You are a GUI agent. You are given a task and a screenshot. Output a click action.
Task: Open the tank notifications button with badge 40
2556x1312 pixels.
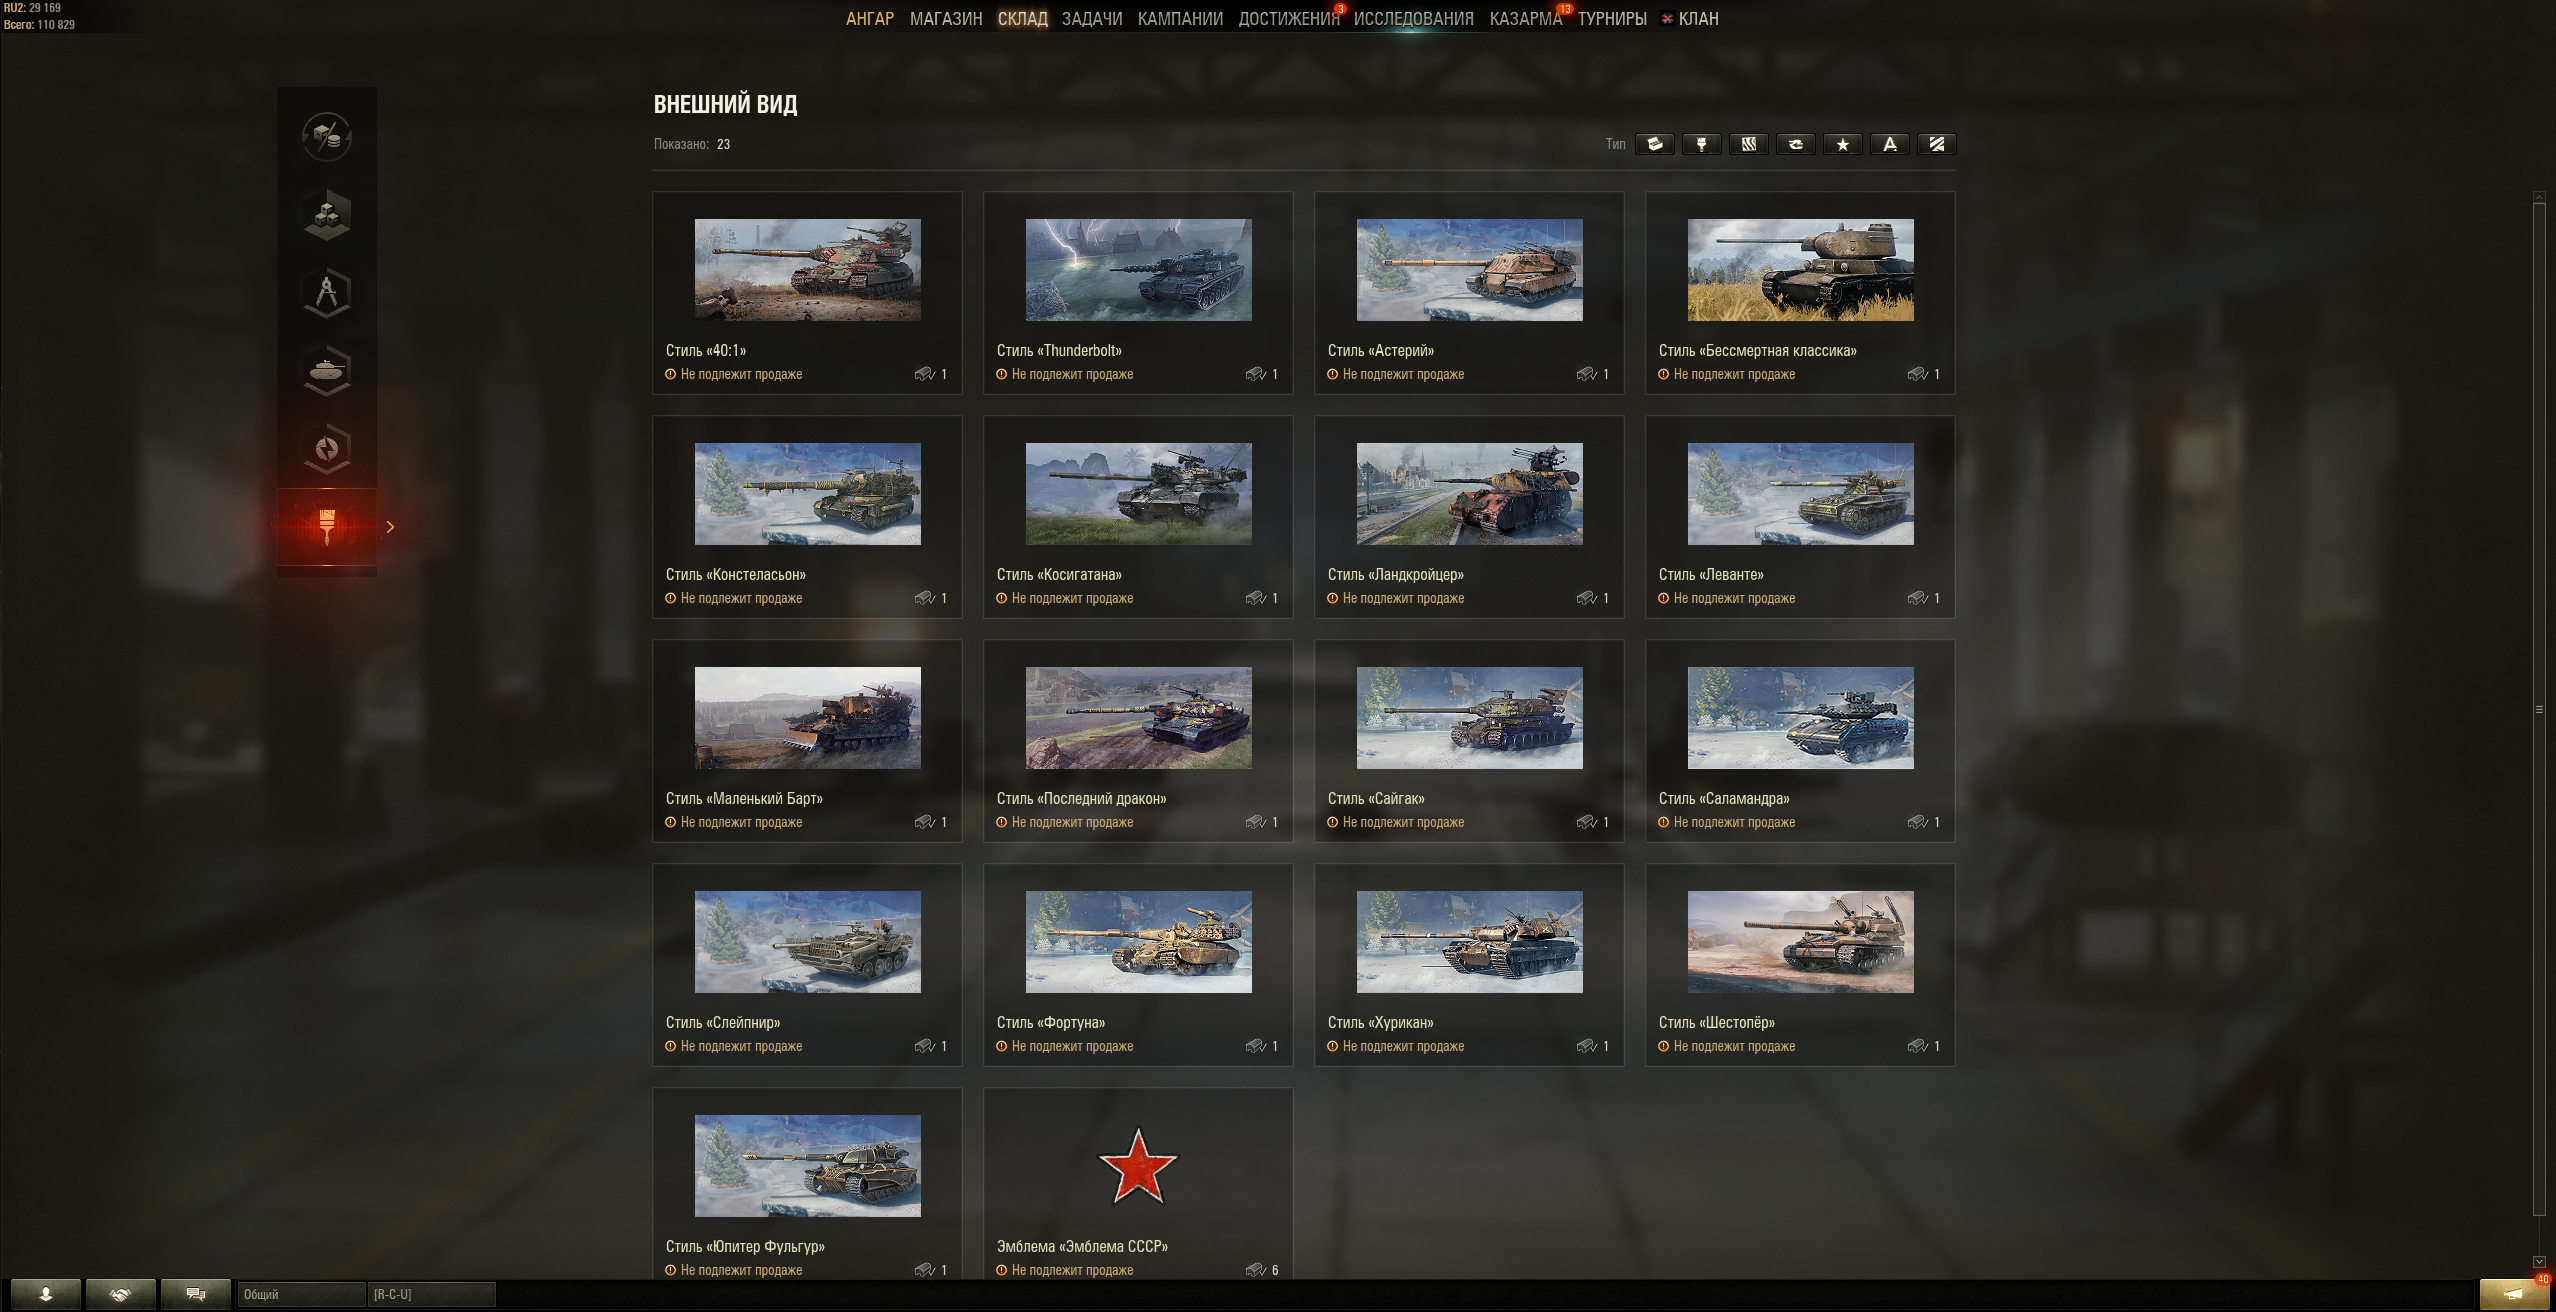click(x=2514, y=1294)
